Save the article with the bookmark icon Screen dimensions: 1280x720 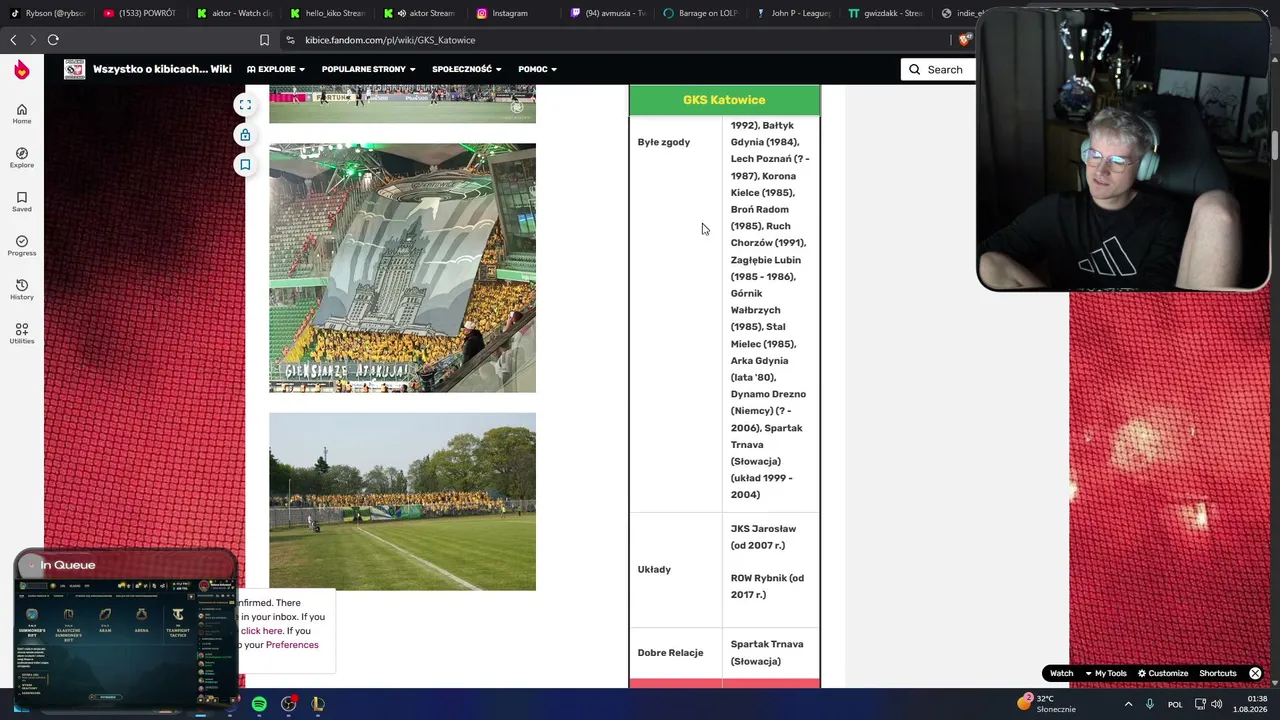pos(245,164)
